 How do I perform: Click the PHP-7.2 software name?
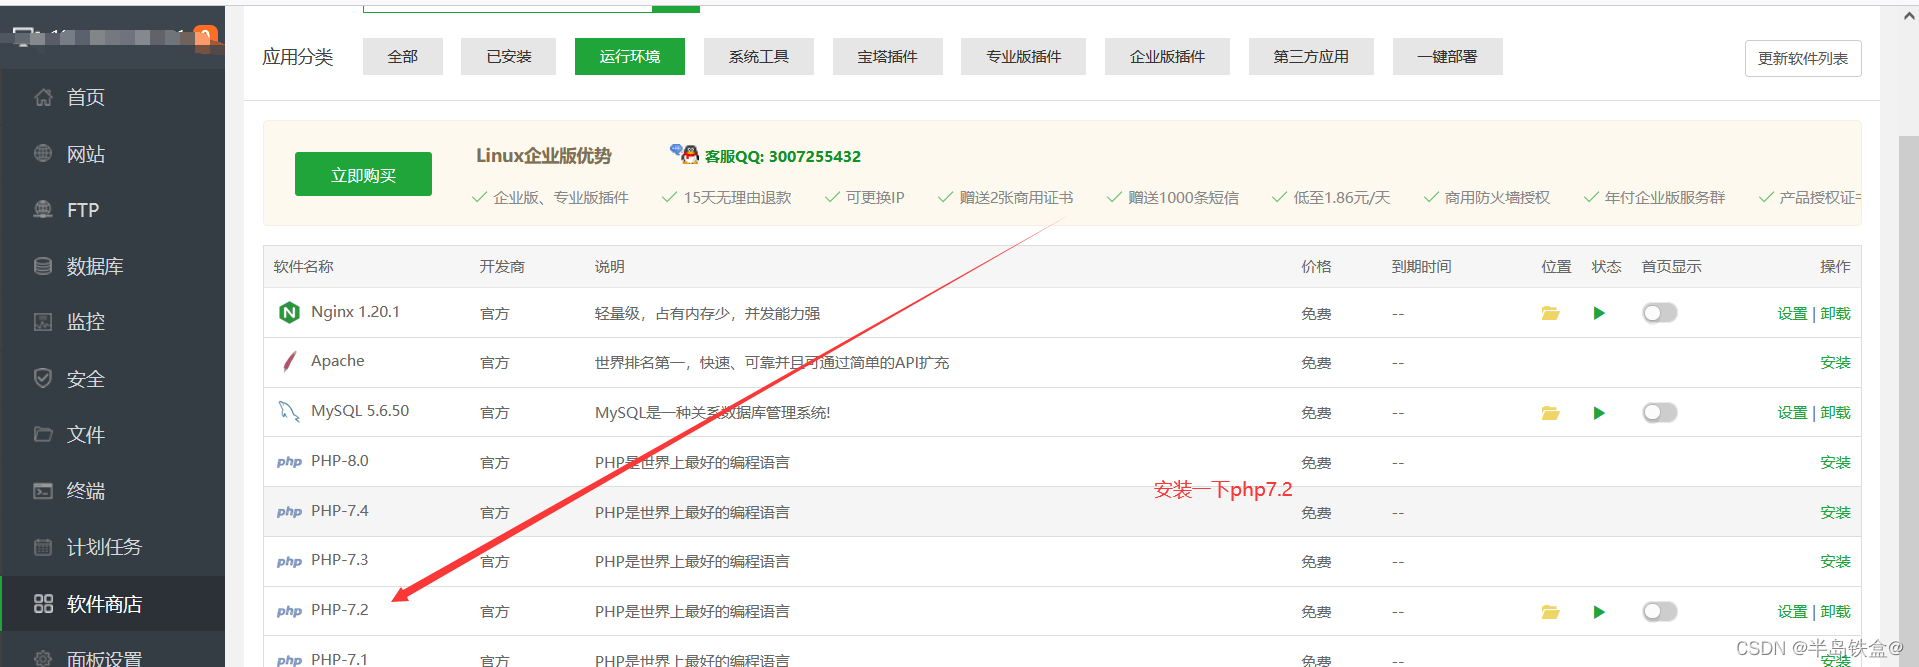[x=340, y=610]
